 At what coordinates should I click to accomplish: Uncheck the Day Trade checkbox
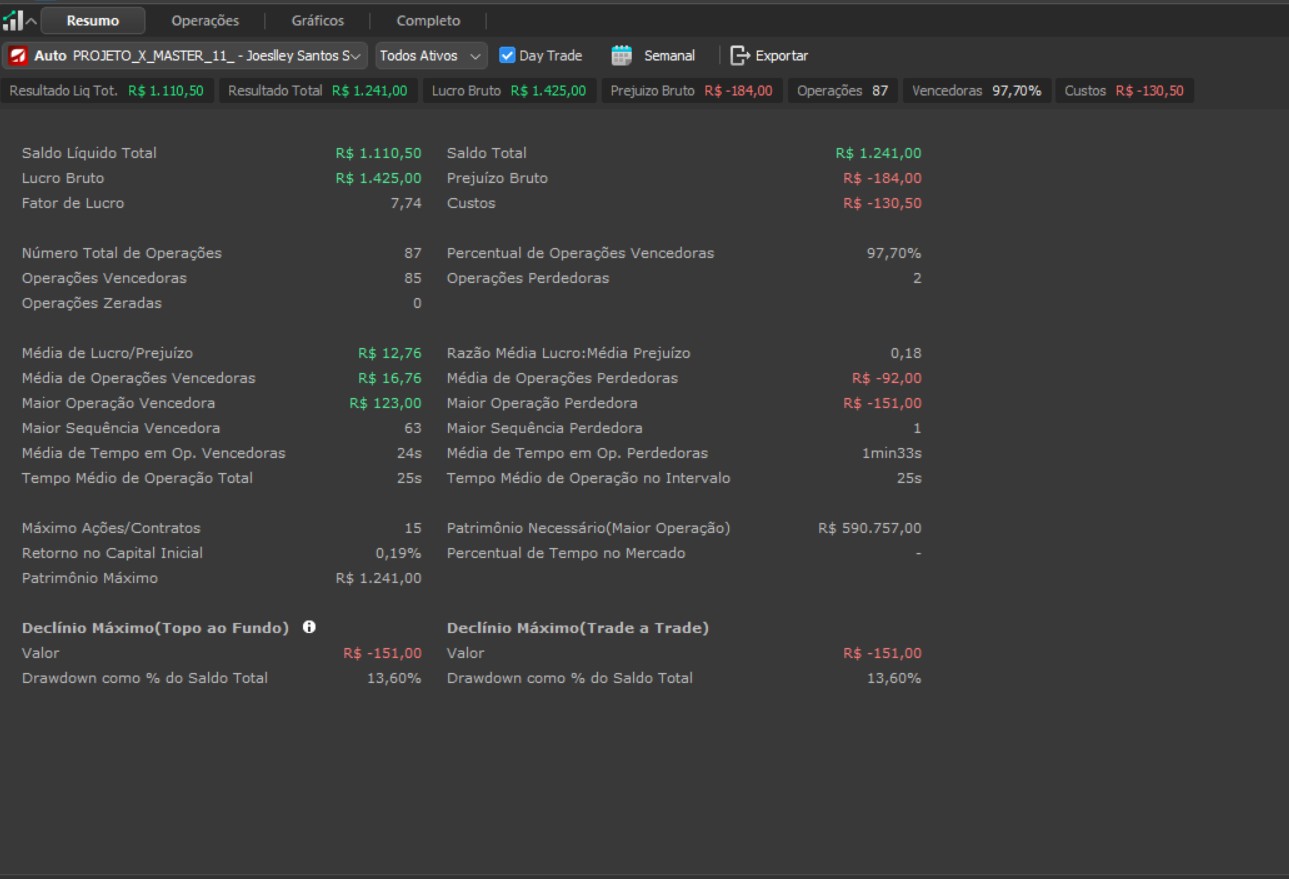pos(507,56)
